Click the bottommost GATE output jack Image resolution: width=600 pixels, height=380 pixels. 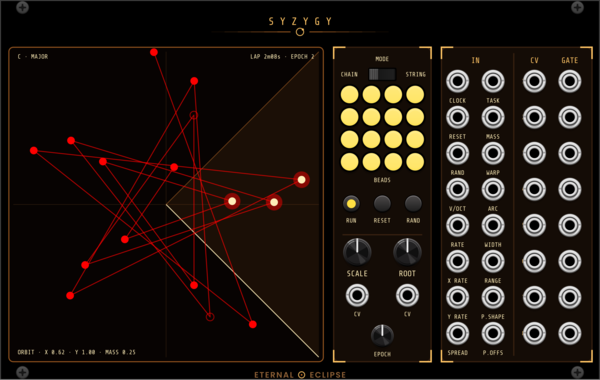[570, 333]
